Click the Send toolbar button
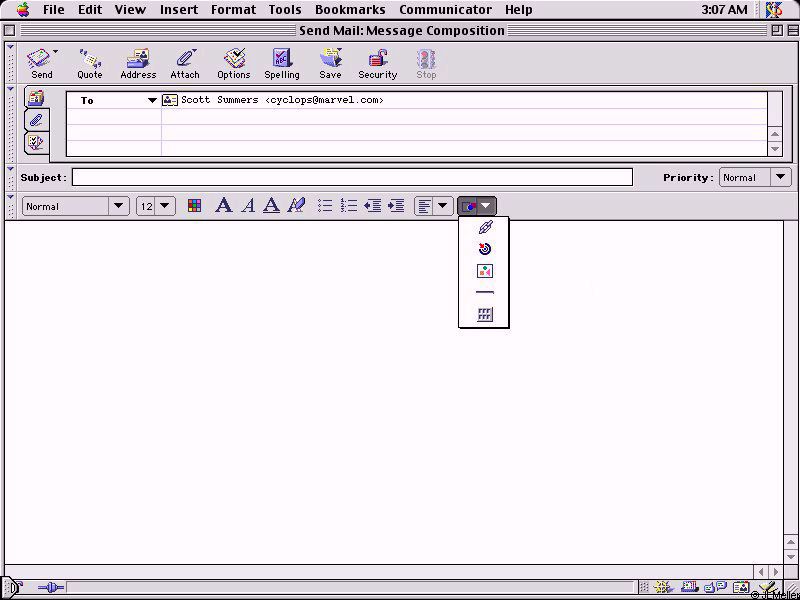 pyautogui.click(x=41, y=62)
